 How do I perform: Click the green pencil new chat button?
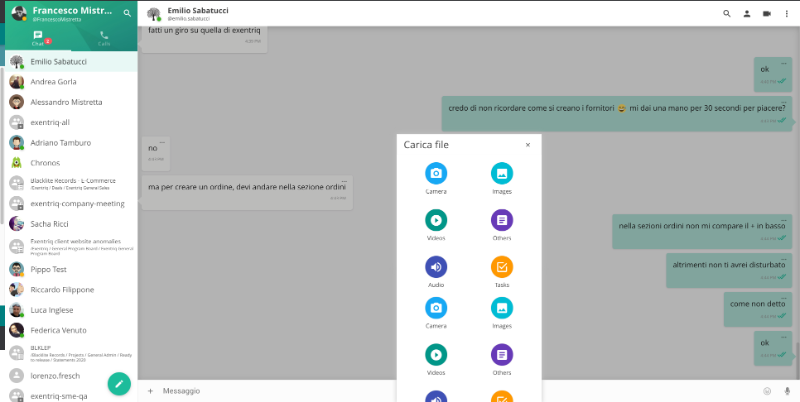pyautogui.click(x=119, y=383)
